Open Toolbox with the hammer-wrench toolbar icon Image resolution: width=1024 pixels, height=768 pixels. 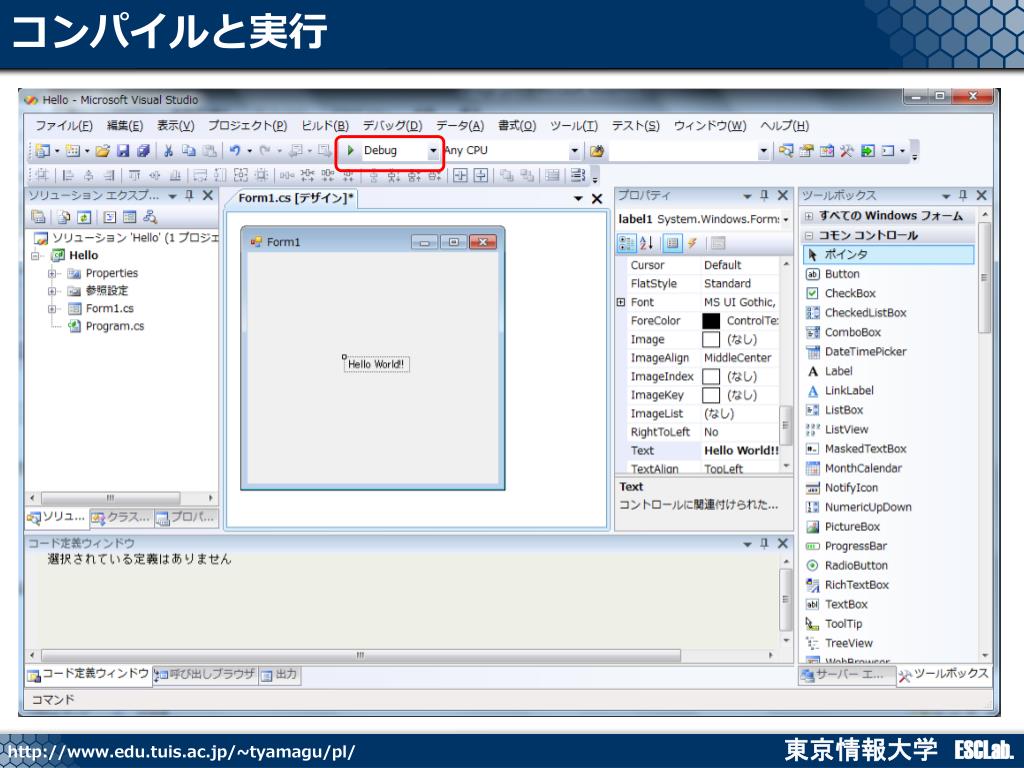coord(847,151)
